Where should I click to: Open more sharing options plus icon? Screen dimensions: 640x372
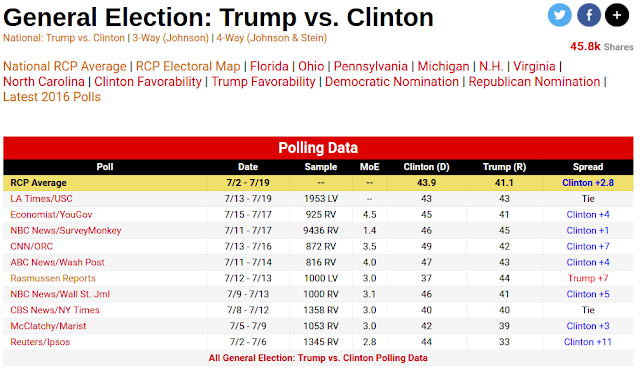click(617, 15)
